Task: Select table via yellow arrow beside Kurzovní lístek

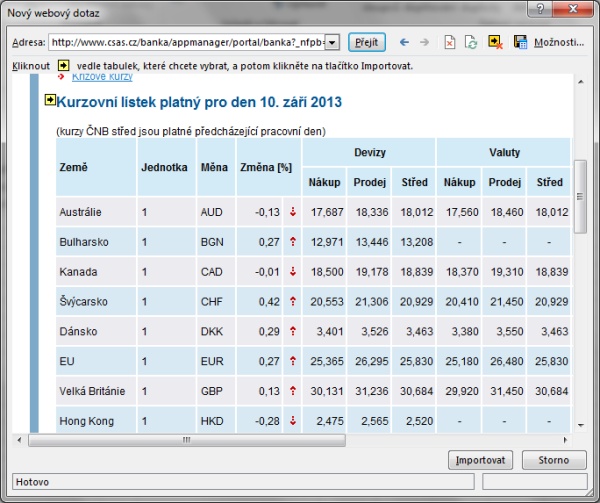Action: pos(50,100)
